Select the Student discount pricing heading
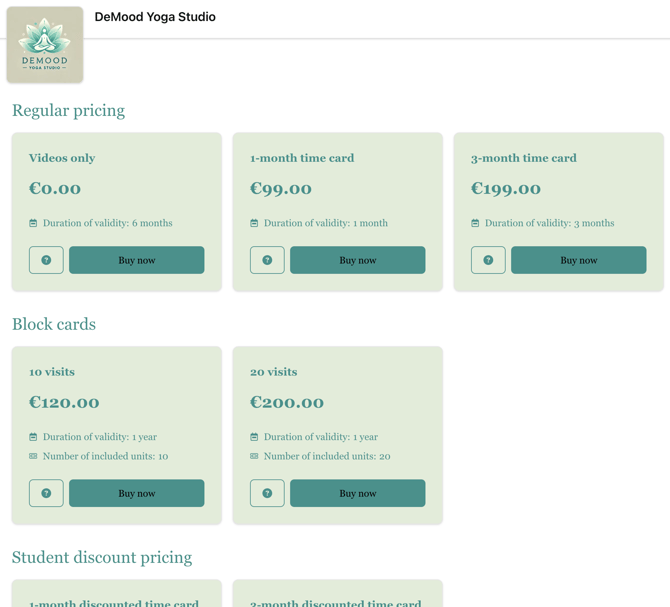 coord(102,557)
